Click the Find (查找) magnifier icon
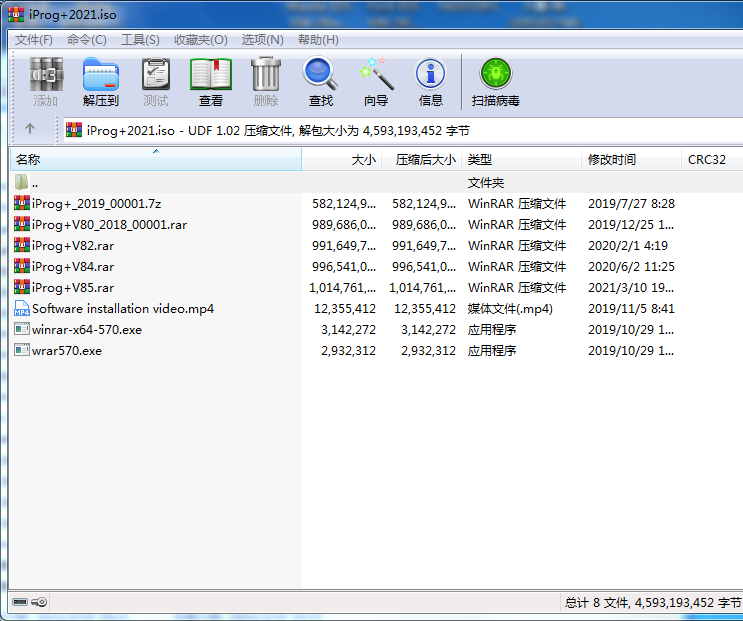 pos(320,74)
